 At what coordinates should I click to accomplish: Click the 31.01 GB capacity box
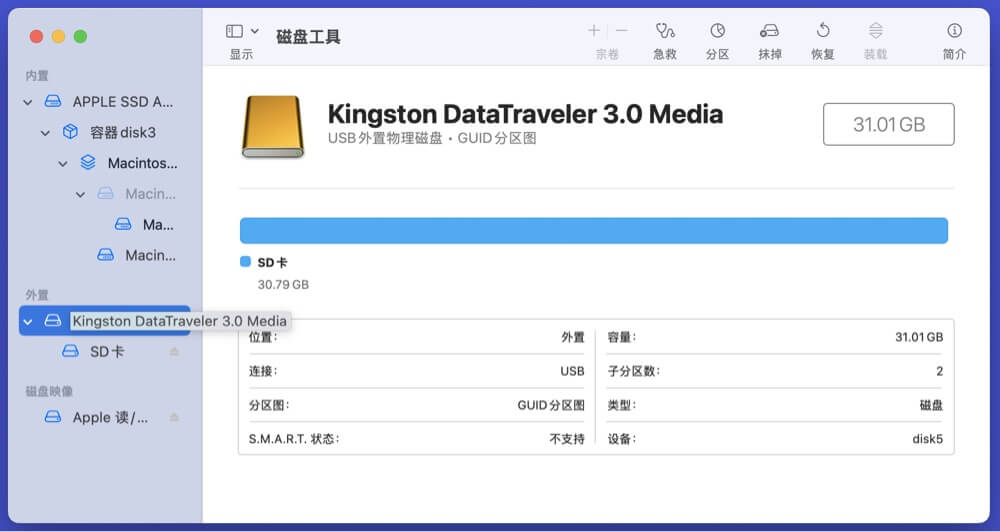pos(888,124)
